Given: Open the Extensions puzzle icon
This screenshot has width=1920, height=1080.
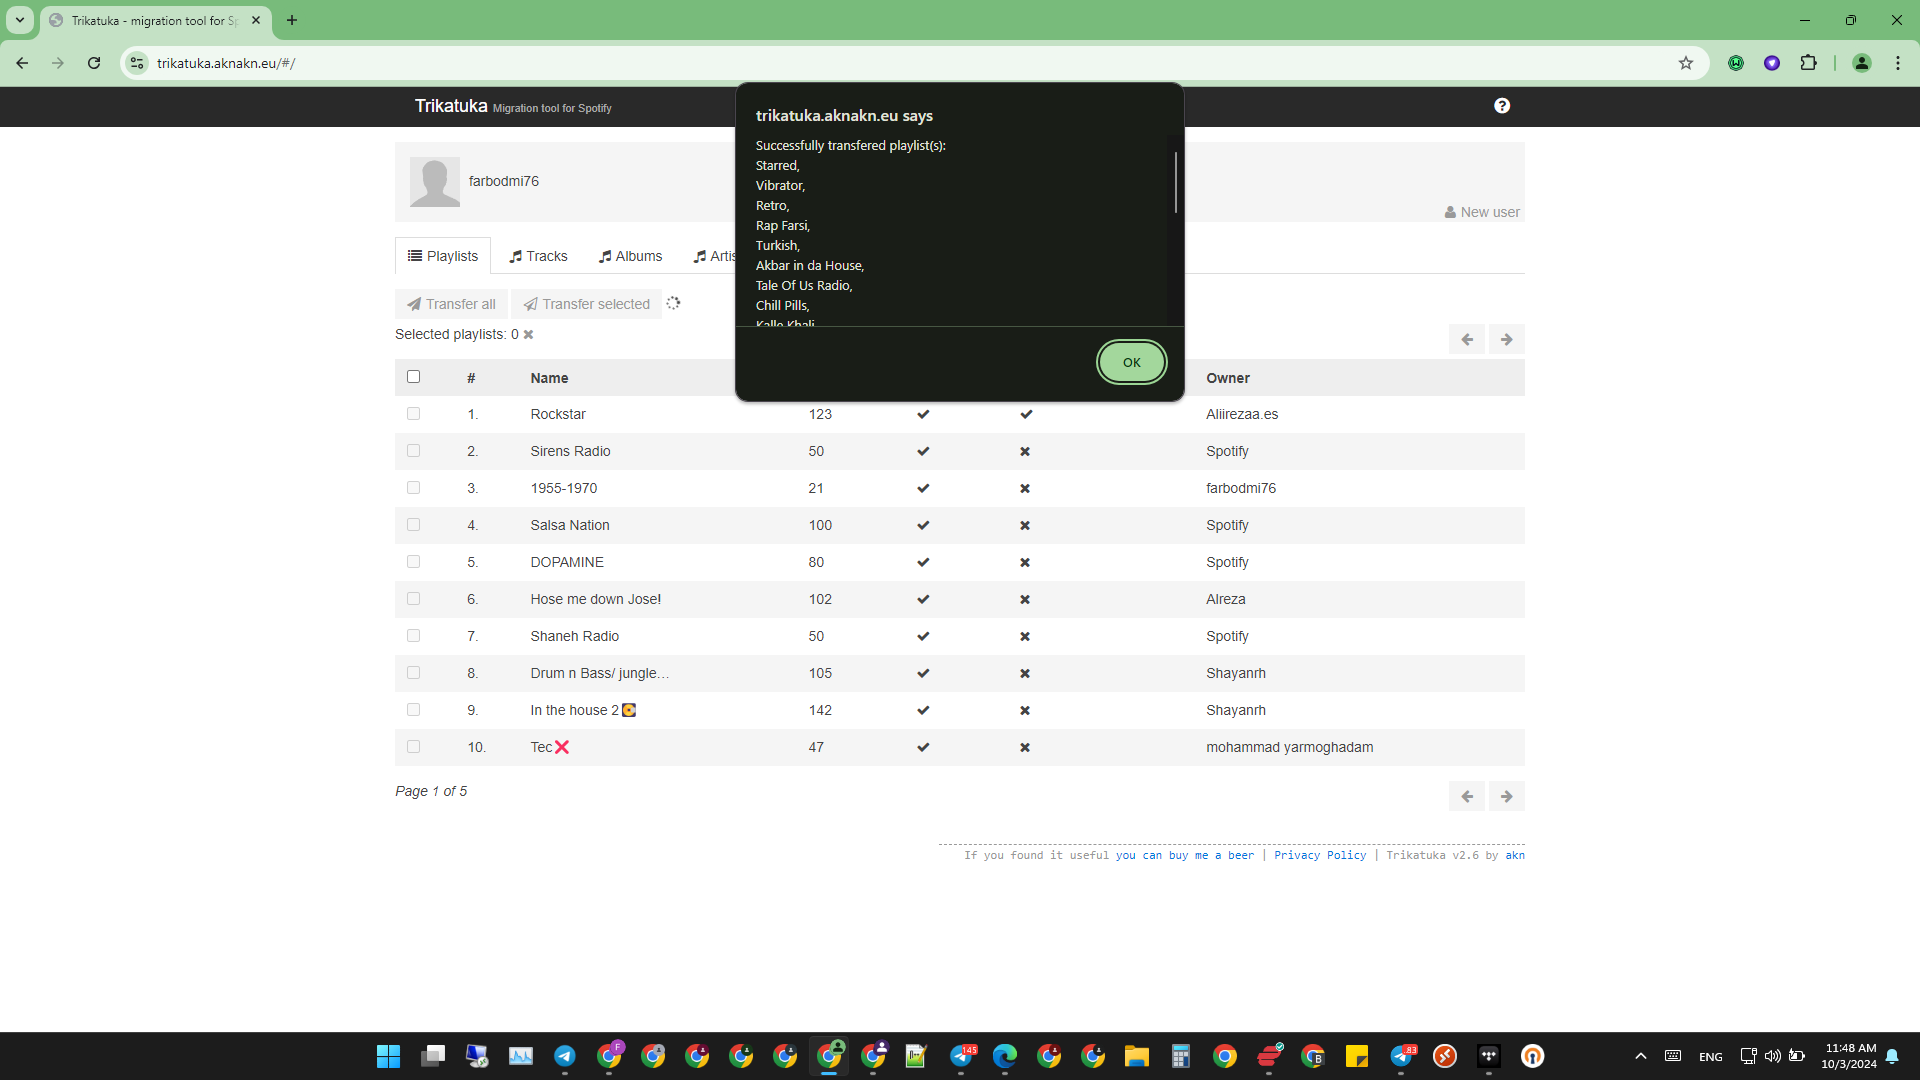Looking at the screenshot, I should (x=1808, y=63).
